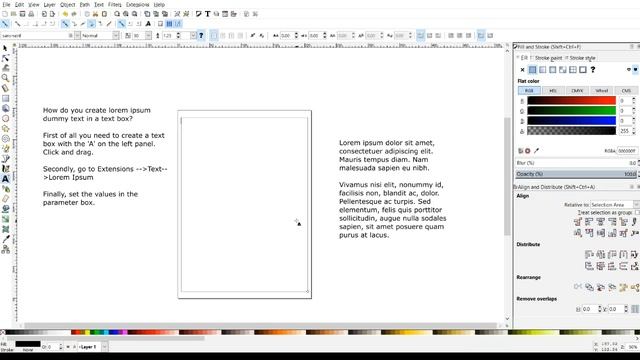Select the Rectangle tool
This screenshot has width=640, height=360.
point(5,98)
